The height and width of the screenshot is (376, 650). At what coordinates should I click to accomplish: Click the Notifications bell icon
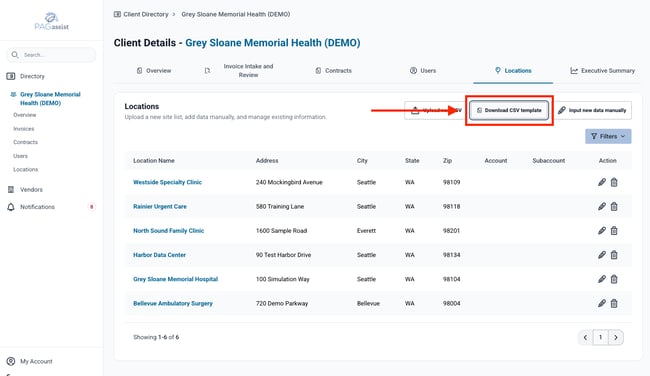[x=11, y=207]
